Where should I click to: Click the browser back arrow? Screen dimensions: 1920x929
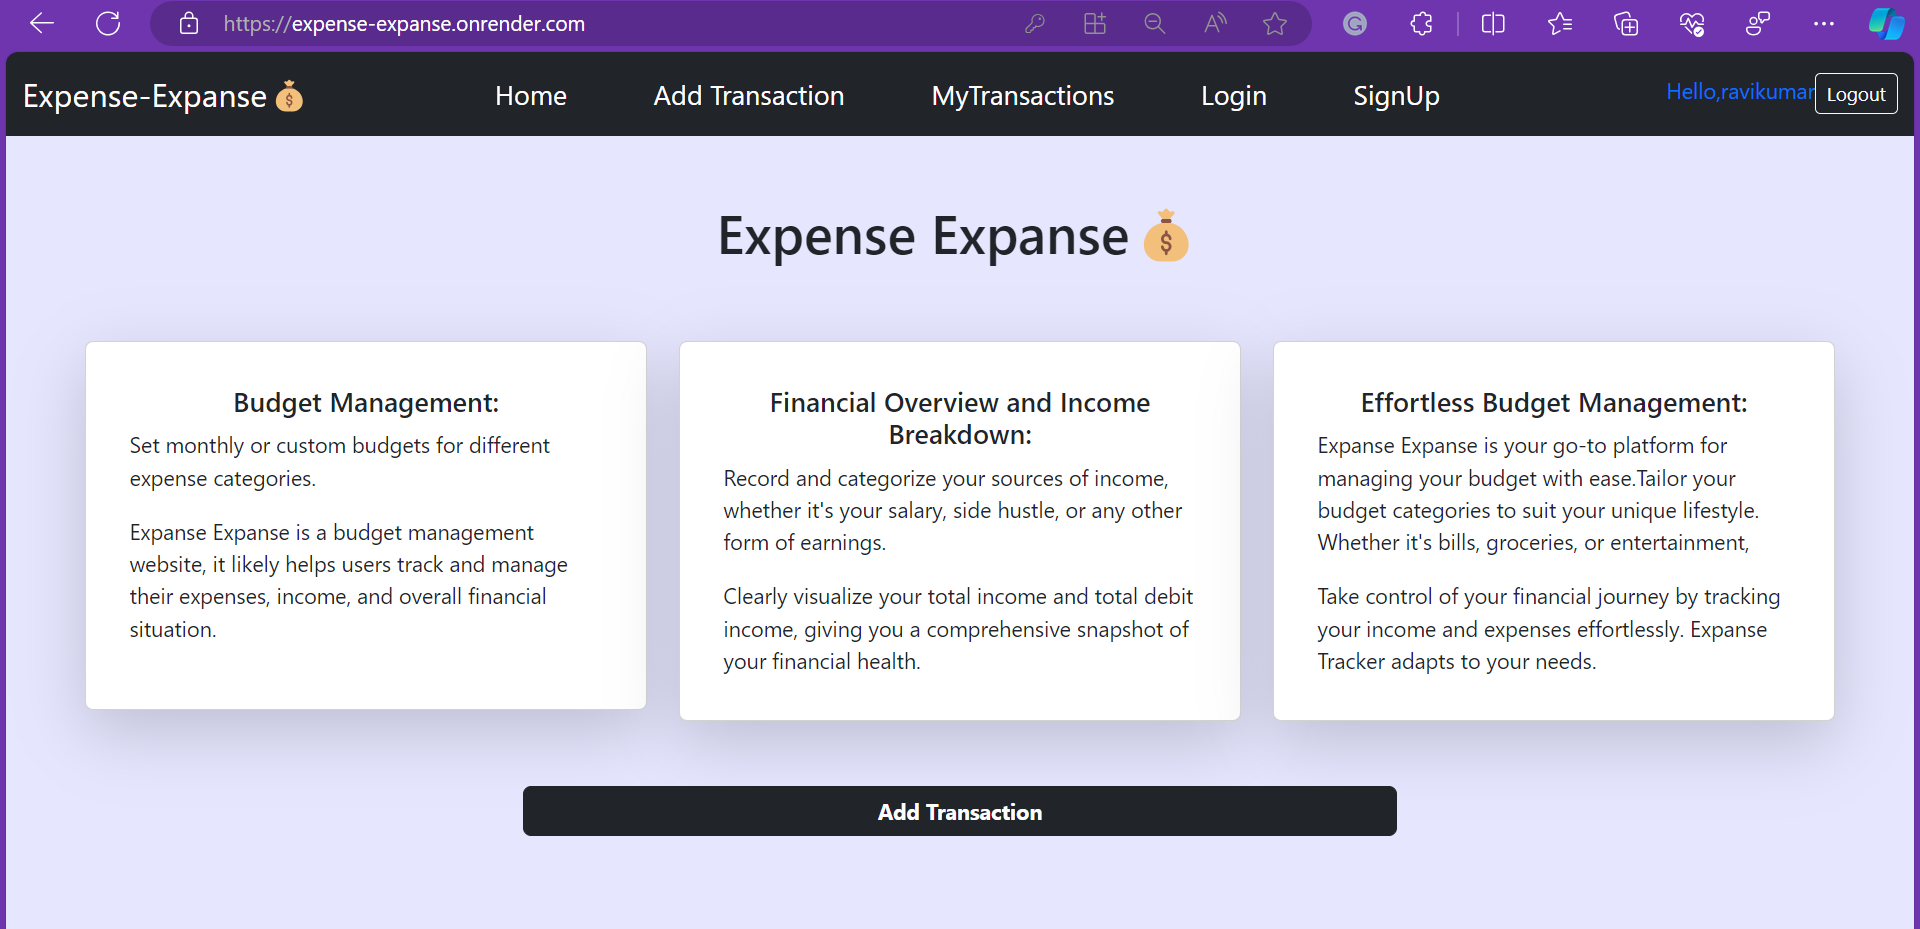(x=42, y=23)
